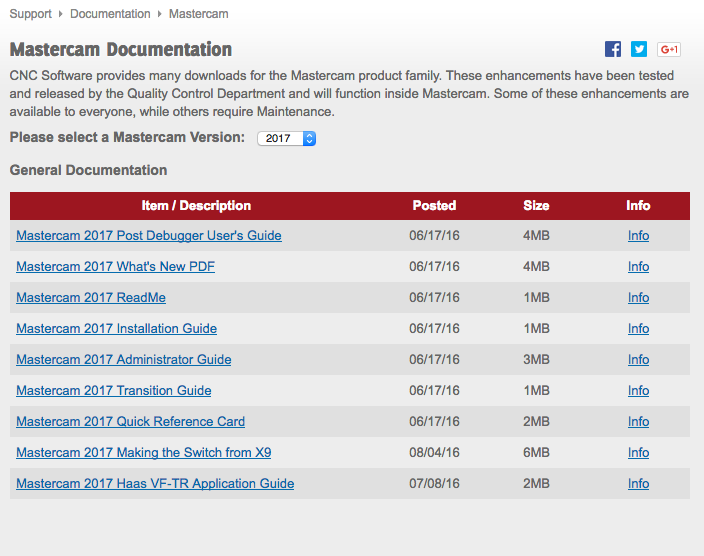Image resolution: width=704 pixels, height=556 pixels.
Task: Download the Mastercam 2017 ReadMe
Action: (91, 298)
